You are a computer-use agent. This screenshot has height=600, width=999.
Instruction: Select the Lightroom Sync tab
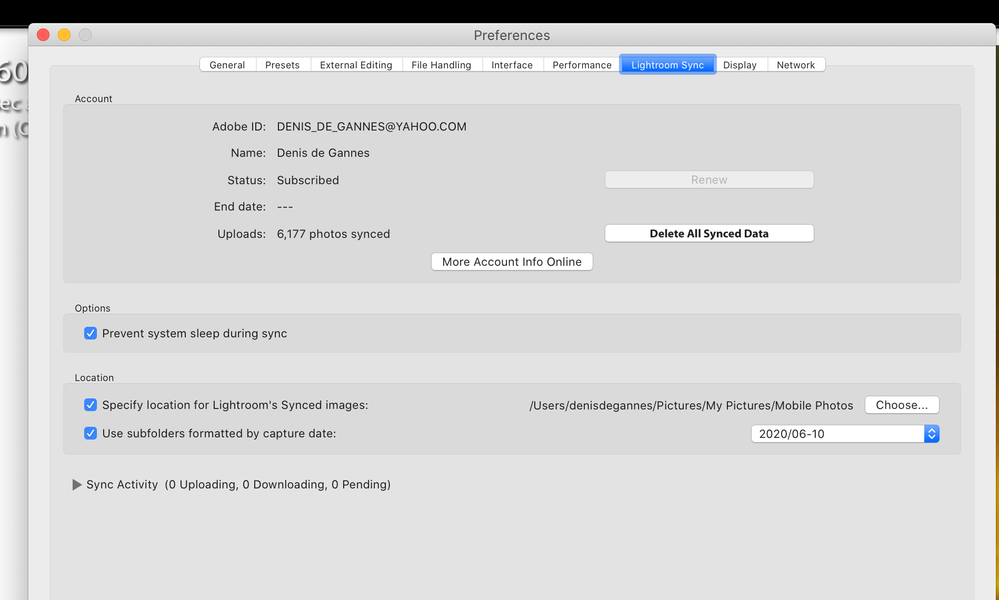pyautogui.click(x=668, y=65)
